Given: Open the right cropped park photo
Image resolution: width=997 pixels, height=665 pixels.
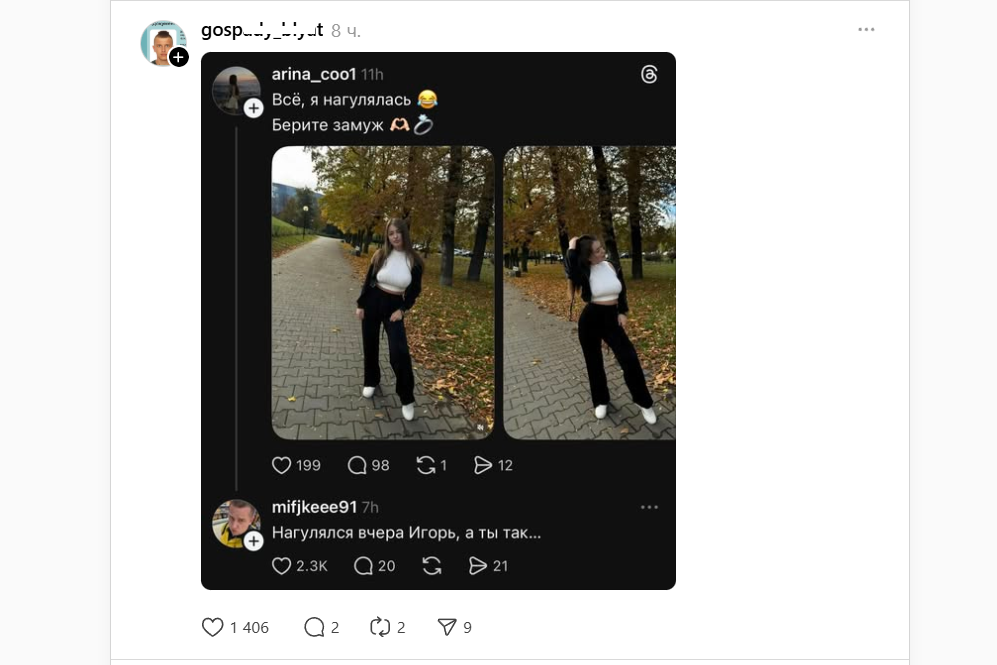Looking at the screenshot, I should tap(589, 292).
